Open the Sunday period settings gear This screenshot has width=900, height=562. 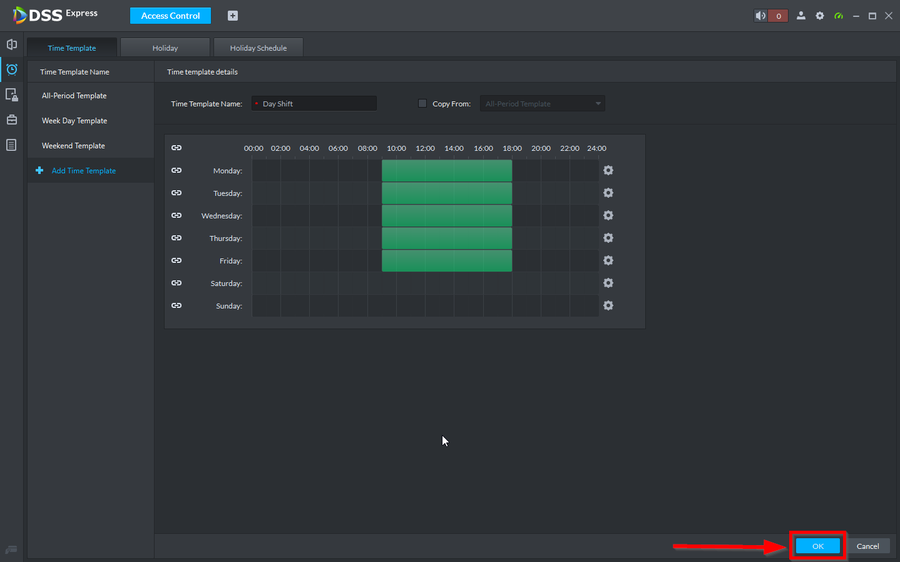(x=608, y=305)
